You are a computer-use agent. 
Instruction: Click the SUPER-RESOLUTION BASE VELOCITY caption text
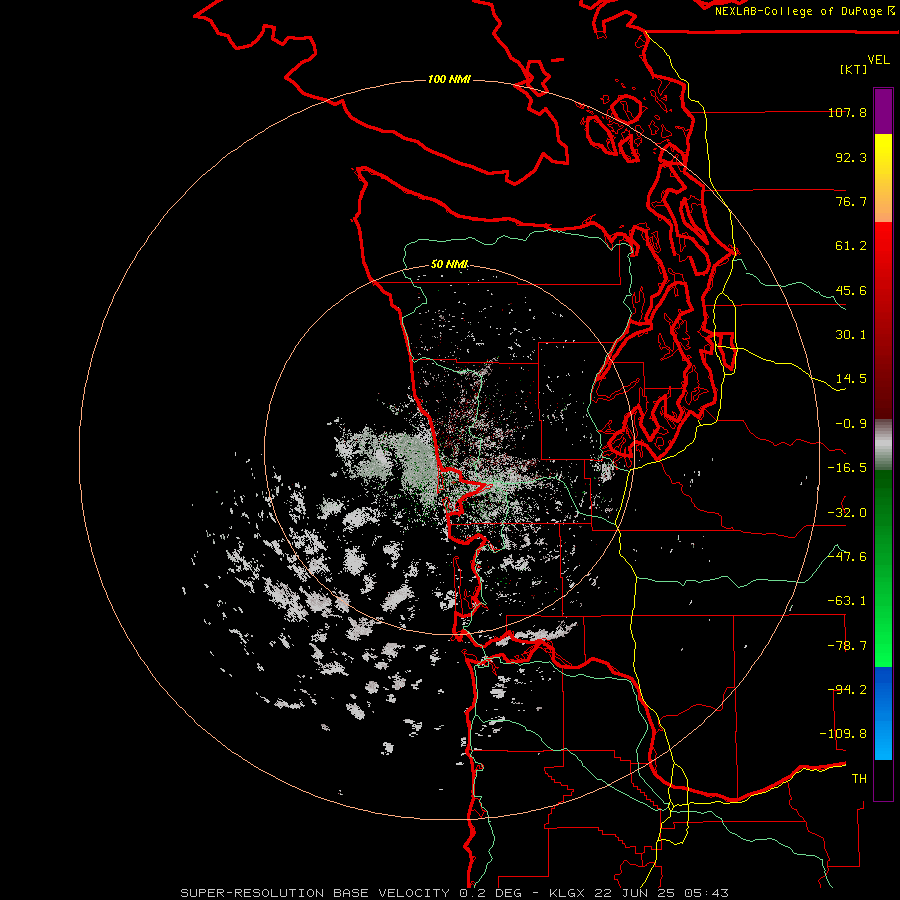[315, 893]
